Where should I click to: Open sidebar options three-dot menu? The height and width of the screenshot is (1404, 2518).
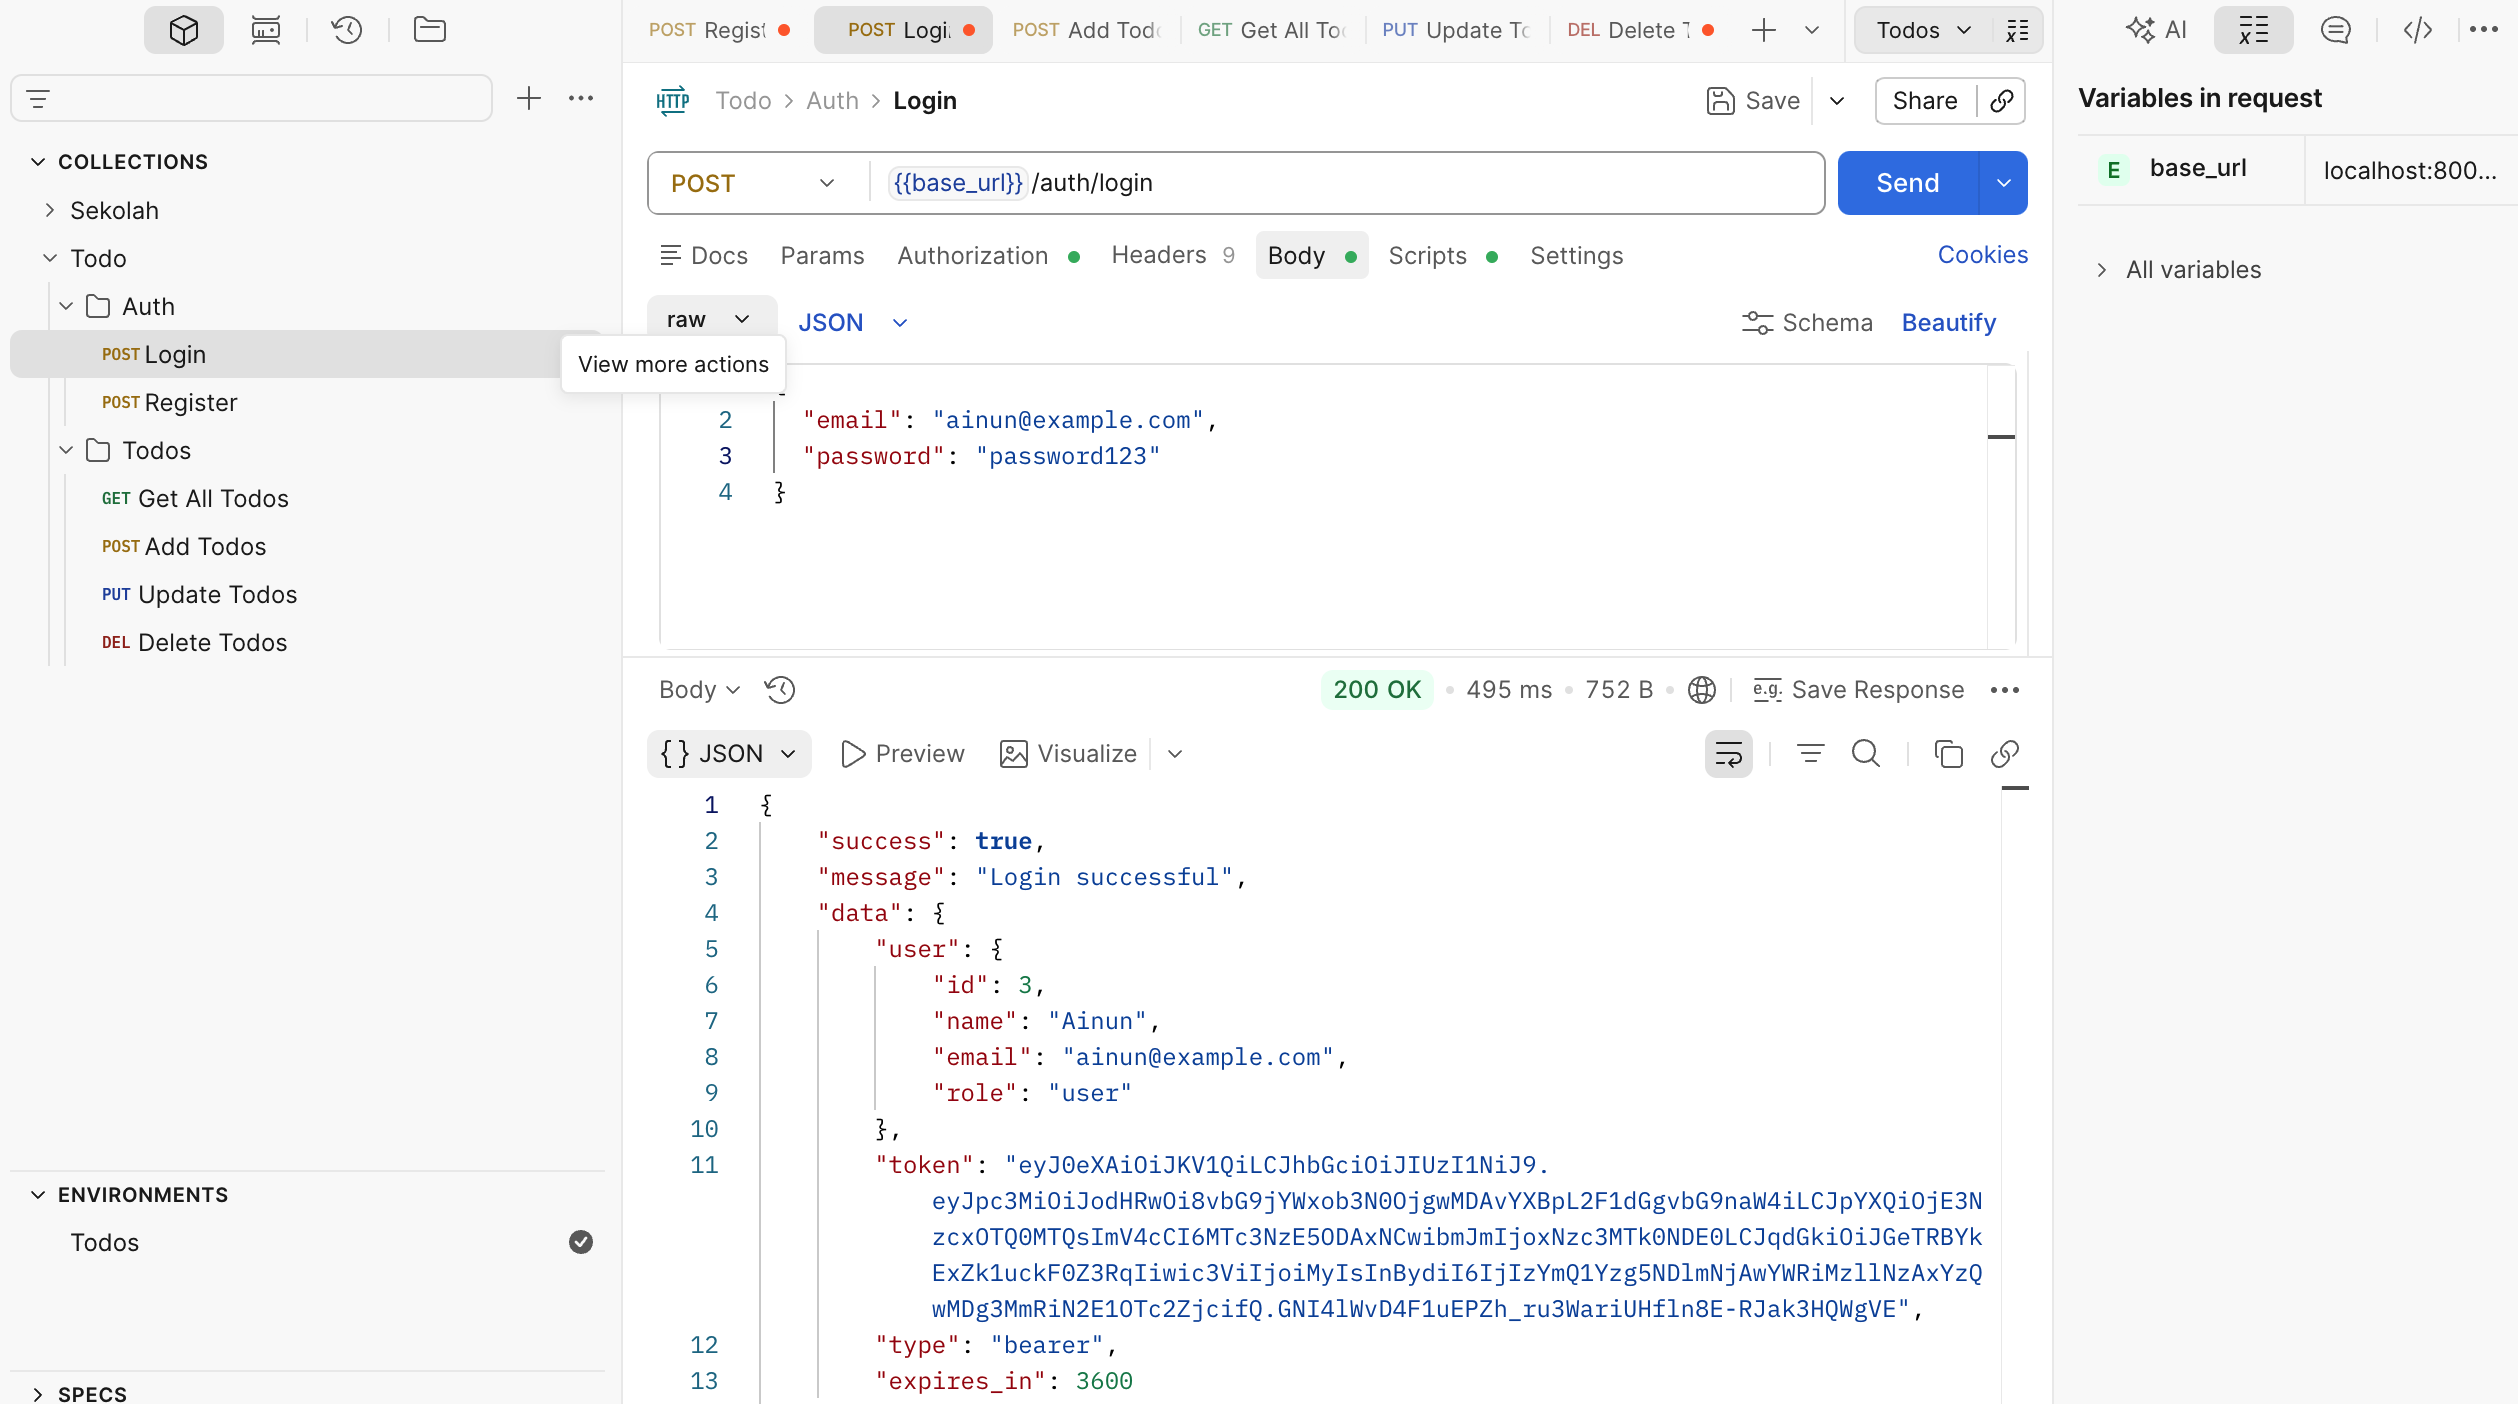(x=581, y=98)
